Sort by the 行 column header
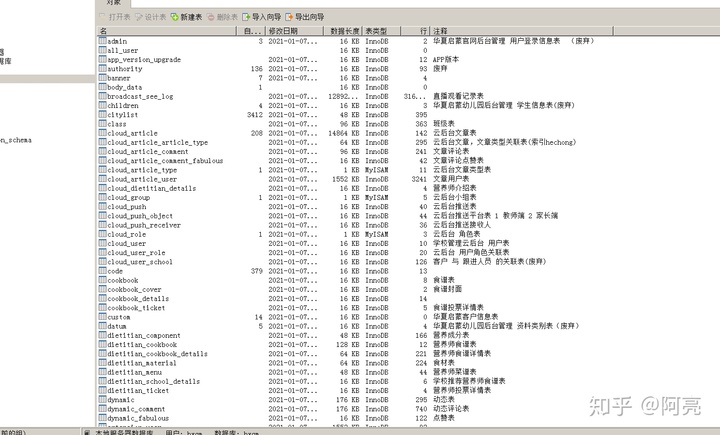 click(415, 31)
